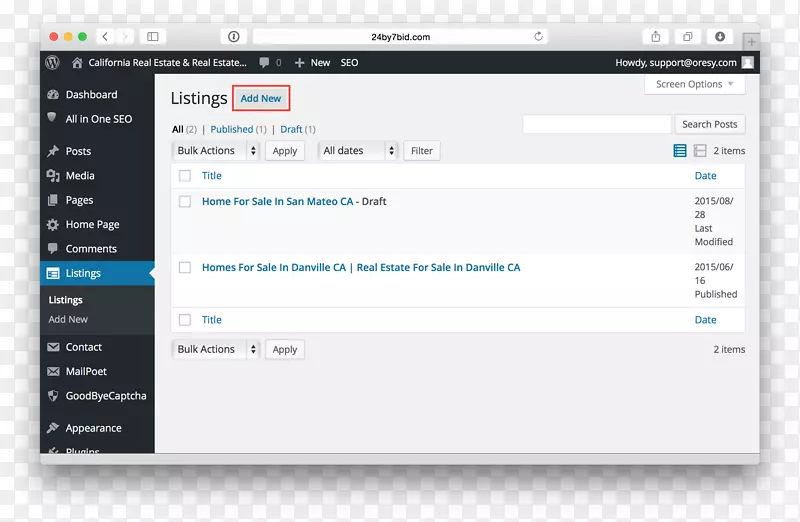This screenshot has width=800, height=522.
Task: Click site name California Real Estate
Action: [167, 63]
